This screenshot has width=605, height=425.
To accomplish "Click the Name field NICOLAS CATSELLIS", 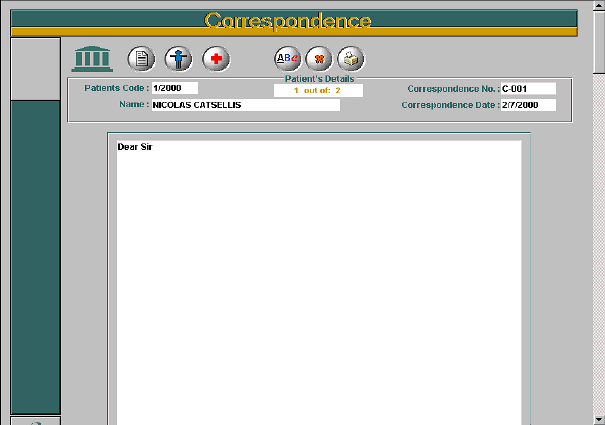I will click(246, 105).
